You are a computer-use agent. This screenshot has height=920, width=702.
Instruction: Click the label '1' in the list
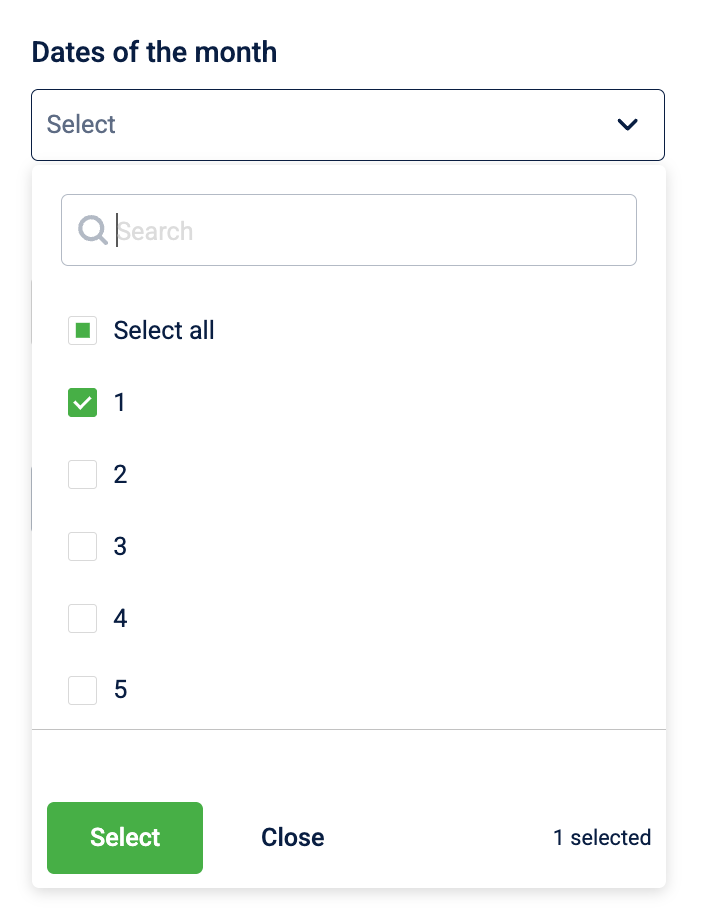point(120,403)
